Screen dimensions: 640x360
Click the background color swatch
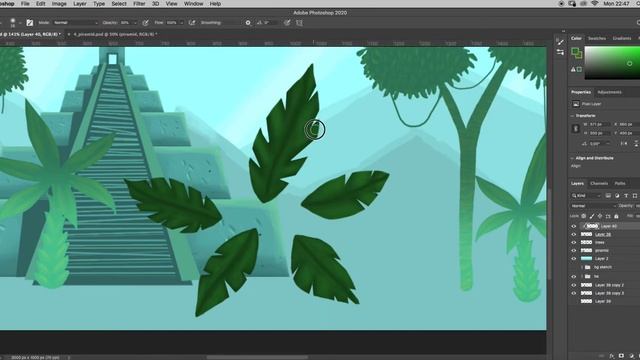click(x=580, y=55)
